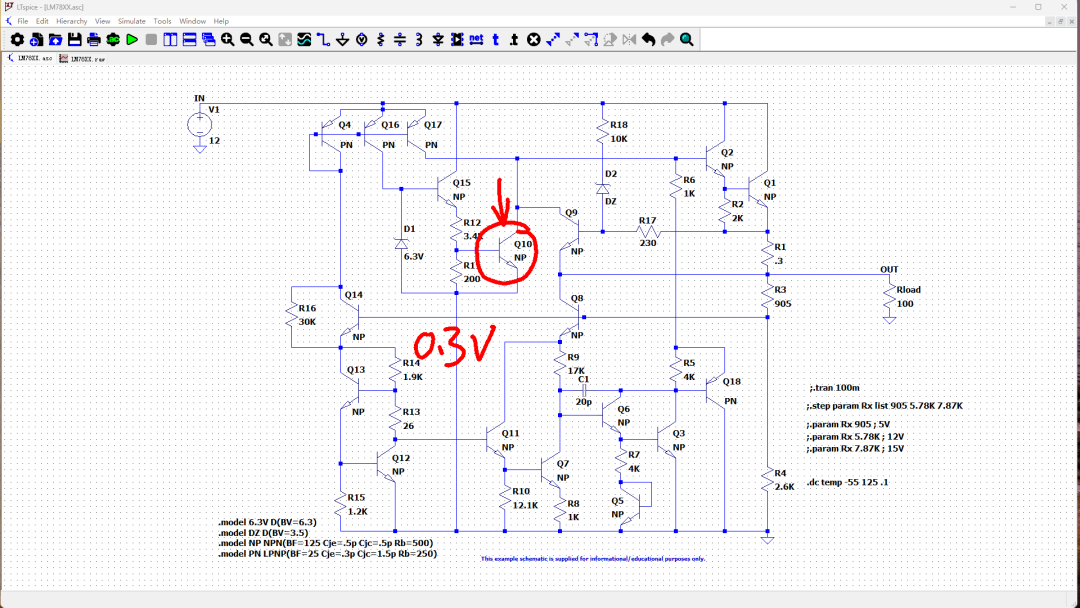Click the circled Q10 transistor in the schematic
This screenshot has width=1080, height=608.
[x=508, y=250]
